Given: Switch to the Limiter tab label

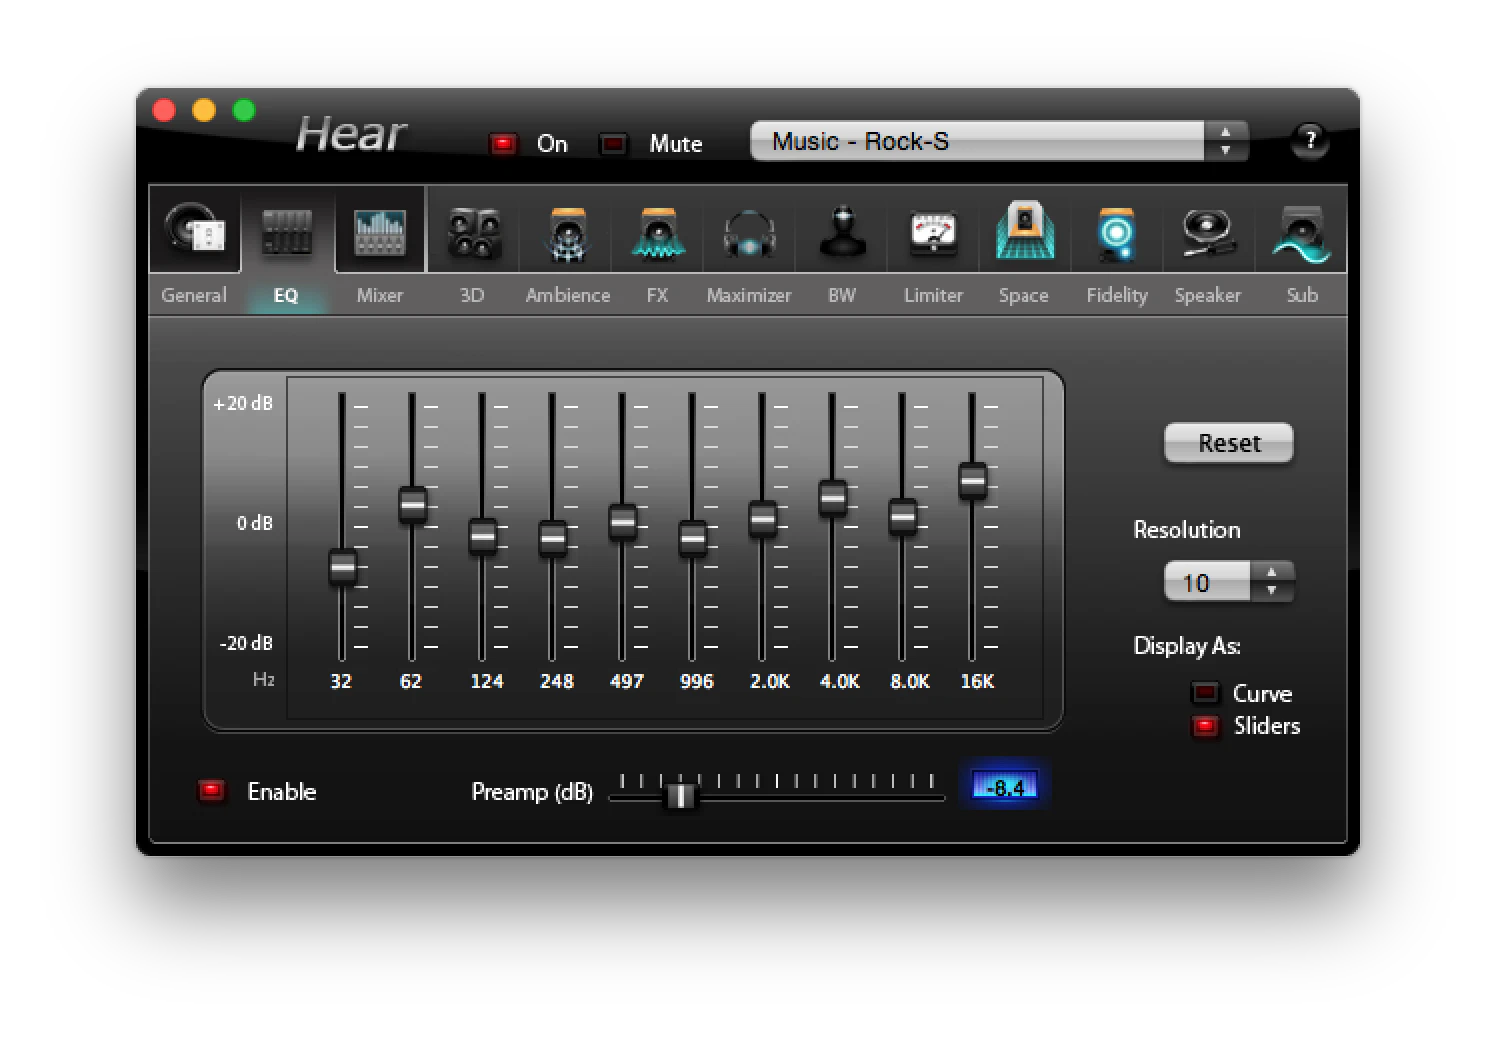Looking at the screenshot, I should click(933, 295).
